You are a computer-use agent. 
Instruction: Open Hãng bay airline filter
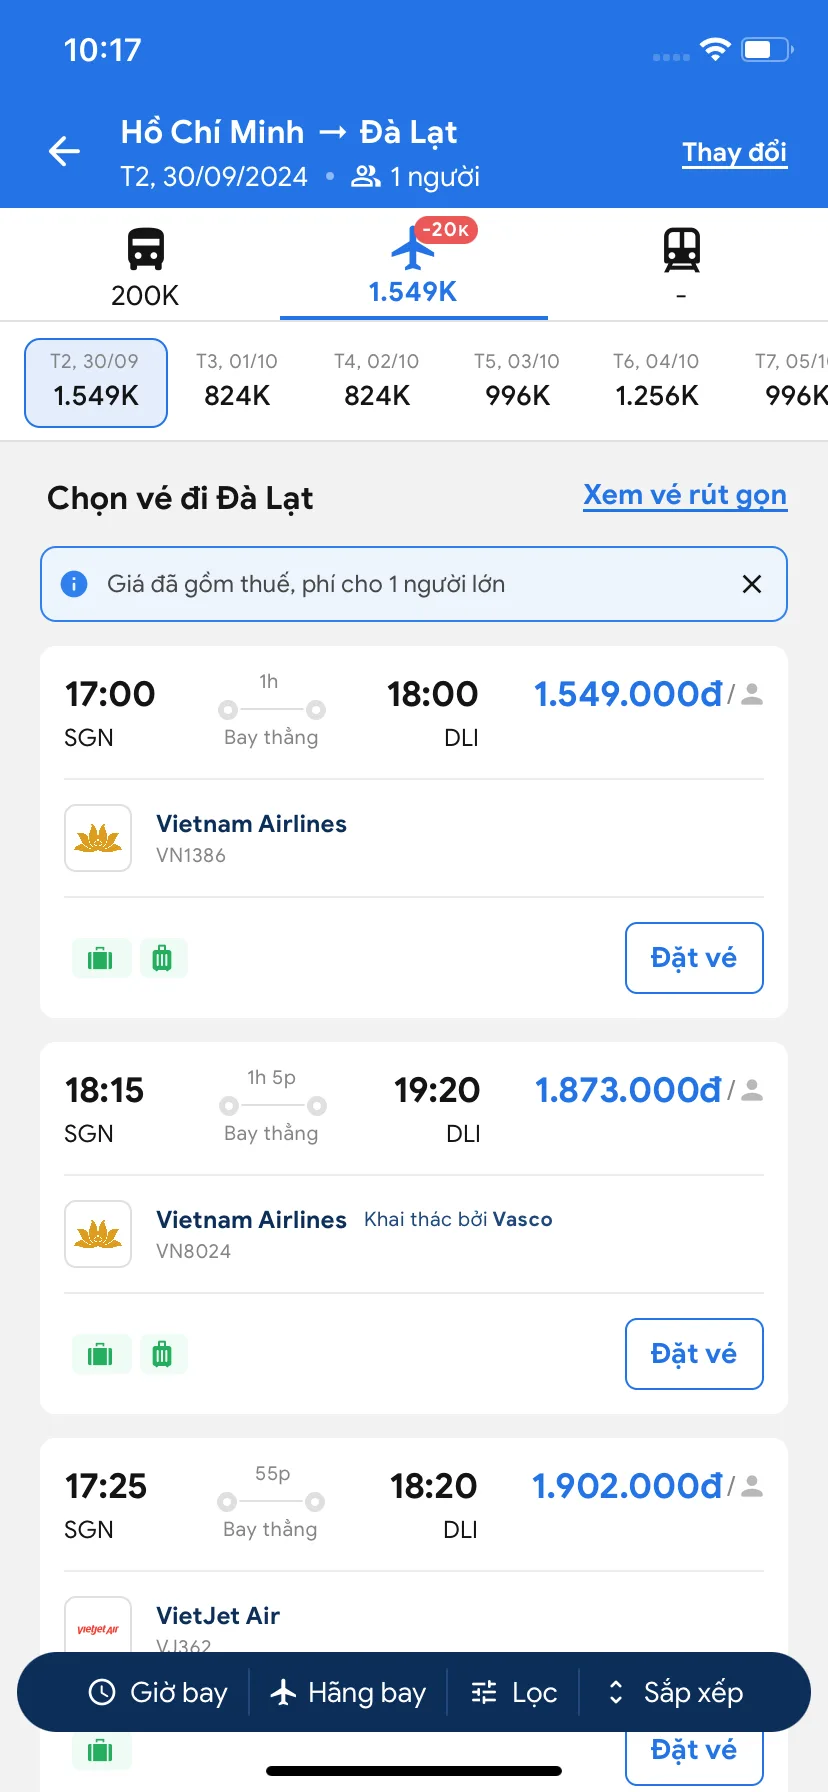(x=348, y=1692)
